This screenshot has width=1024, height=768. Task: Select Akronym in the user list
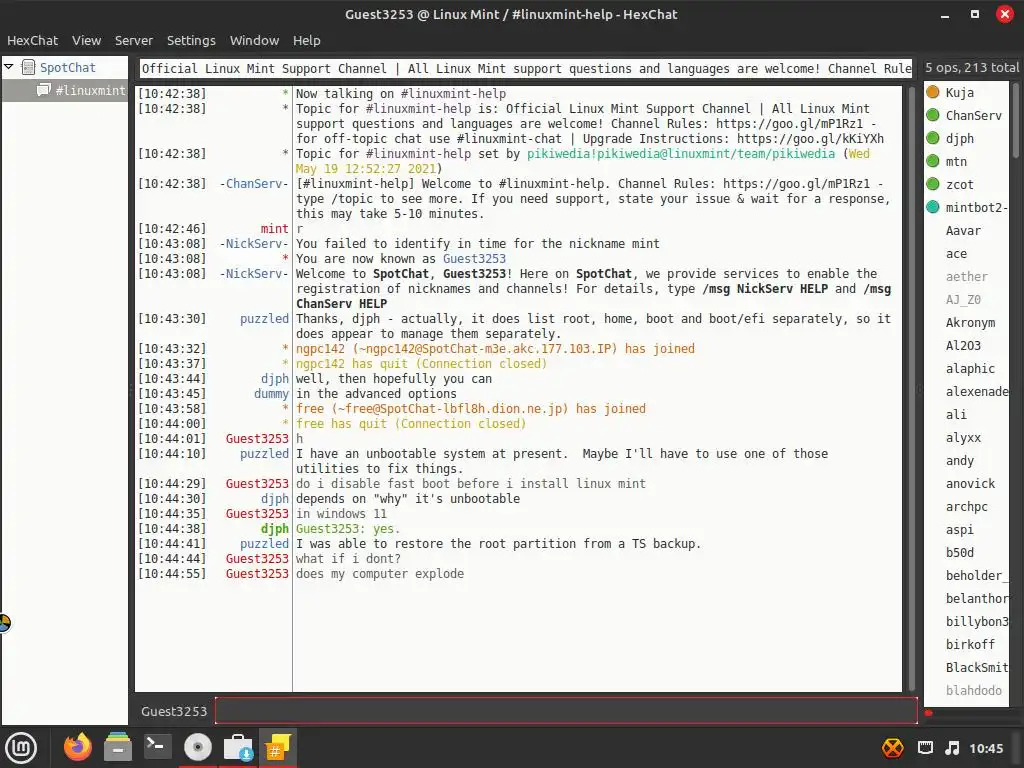pyautogui.click(x=970, y=322)
